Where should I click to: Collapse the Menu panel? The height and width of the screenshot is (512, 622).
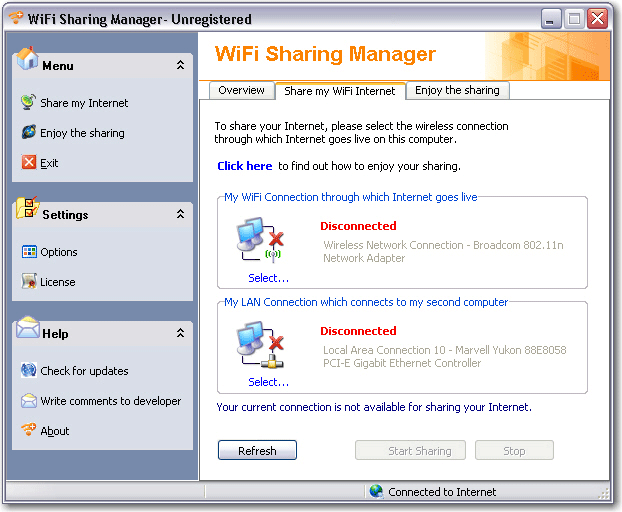pos(180,65)
